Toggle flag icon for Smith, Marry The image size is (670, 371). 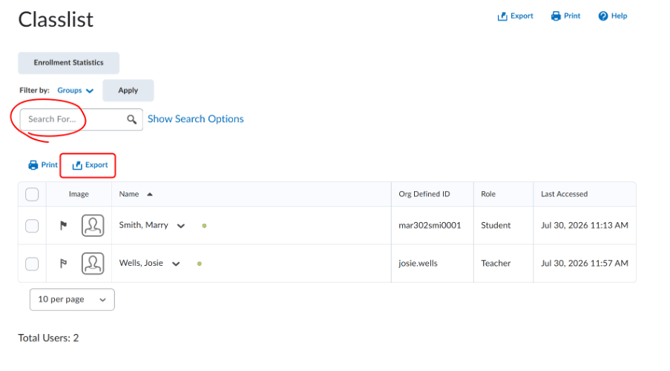[x=63, y=225]
